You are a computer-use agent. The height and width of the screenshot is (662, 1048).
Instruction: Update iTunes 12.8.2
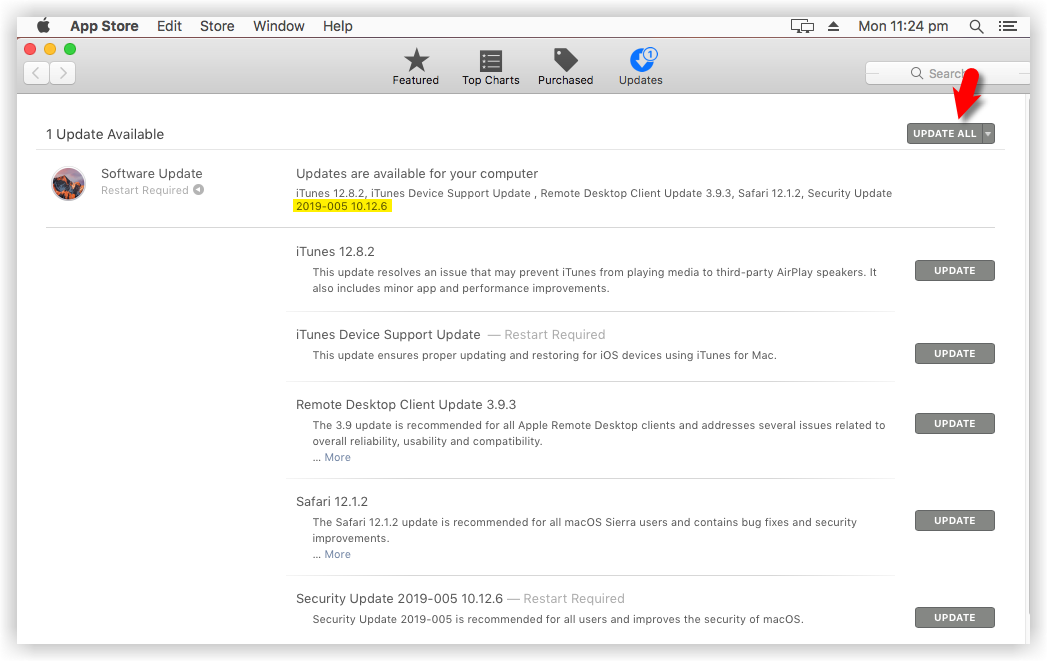point(954,271)
